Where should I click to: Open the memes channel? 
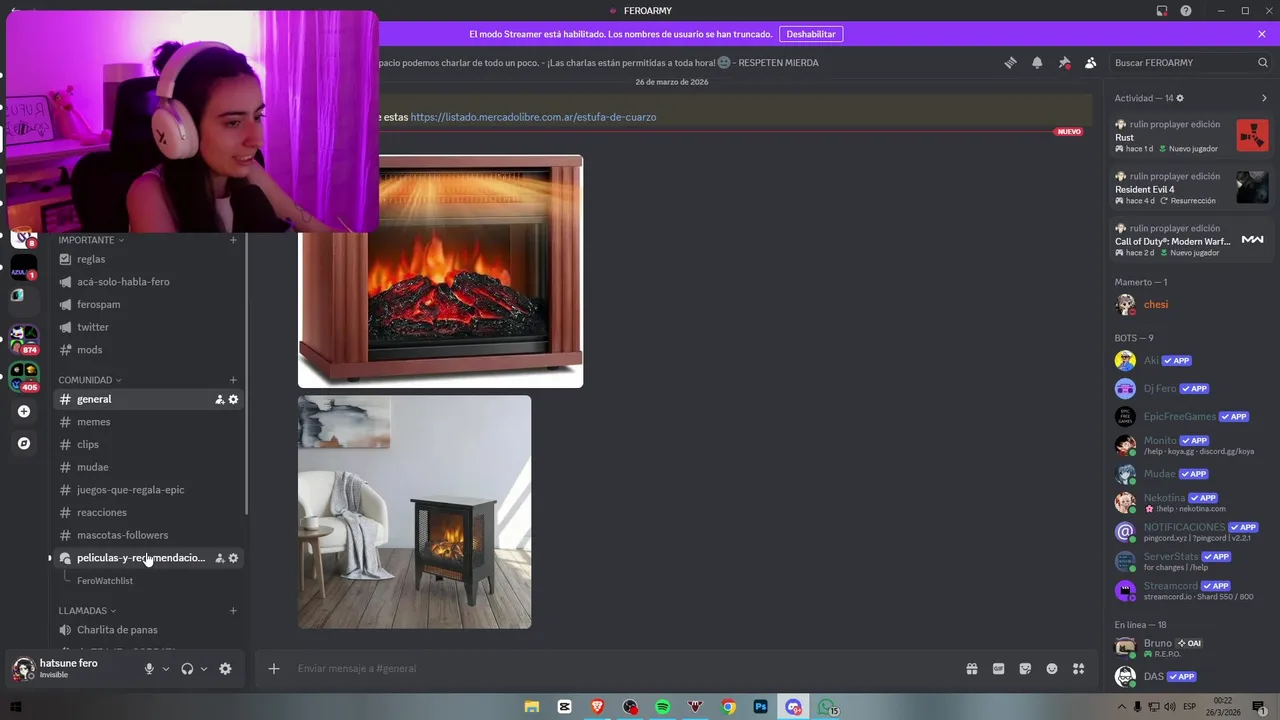coord(148,422)
